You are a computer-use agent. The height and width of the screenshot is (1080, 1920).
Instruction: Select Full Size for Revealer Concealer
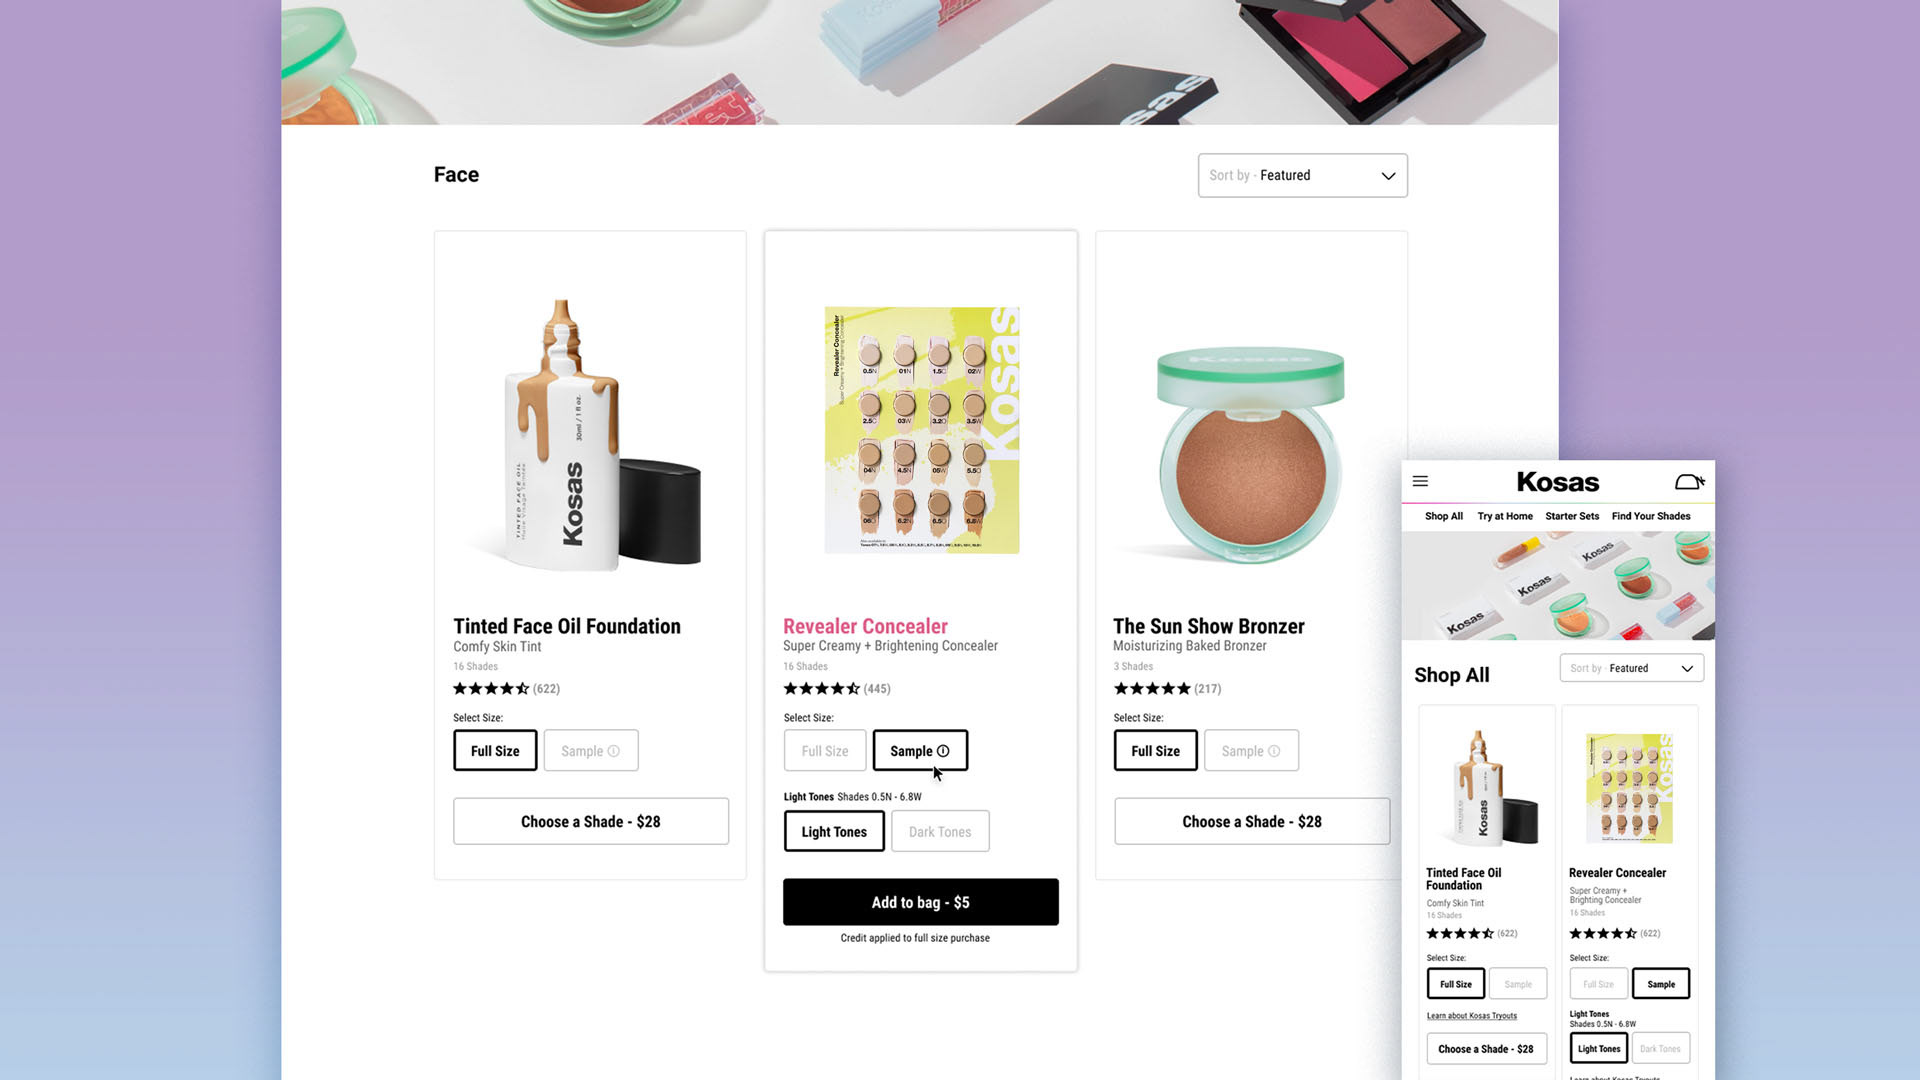pyautogui.click(x=825, y=751)
